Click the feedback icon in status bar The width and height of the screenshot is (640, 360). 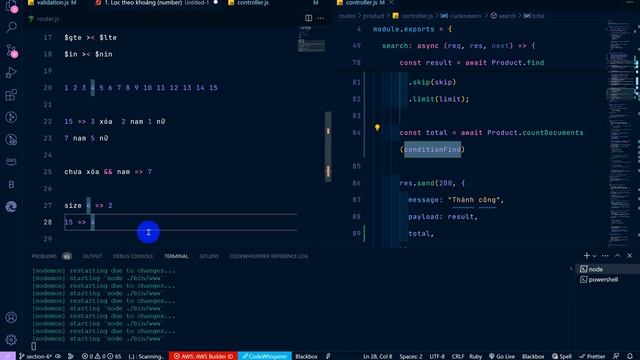(616, 356)
